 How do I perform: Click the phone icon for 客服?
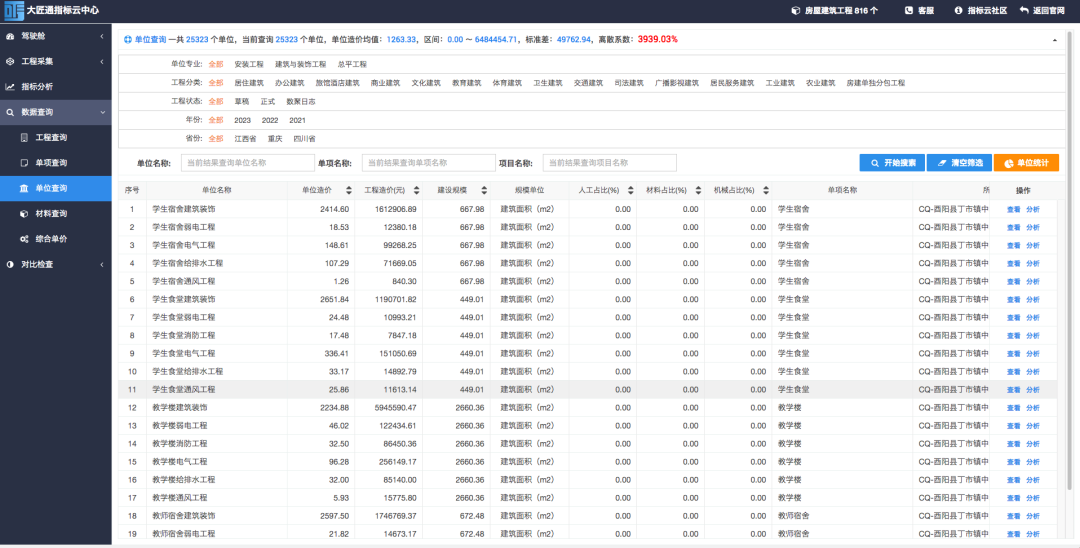pos(908,10)
